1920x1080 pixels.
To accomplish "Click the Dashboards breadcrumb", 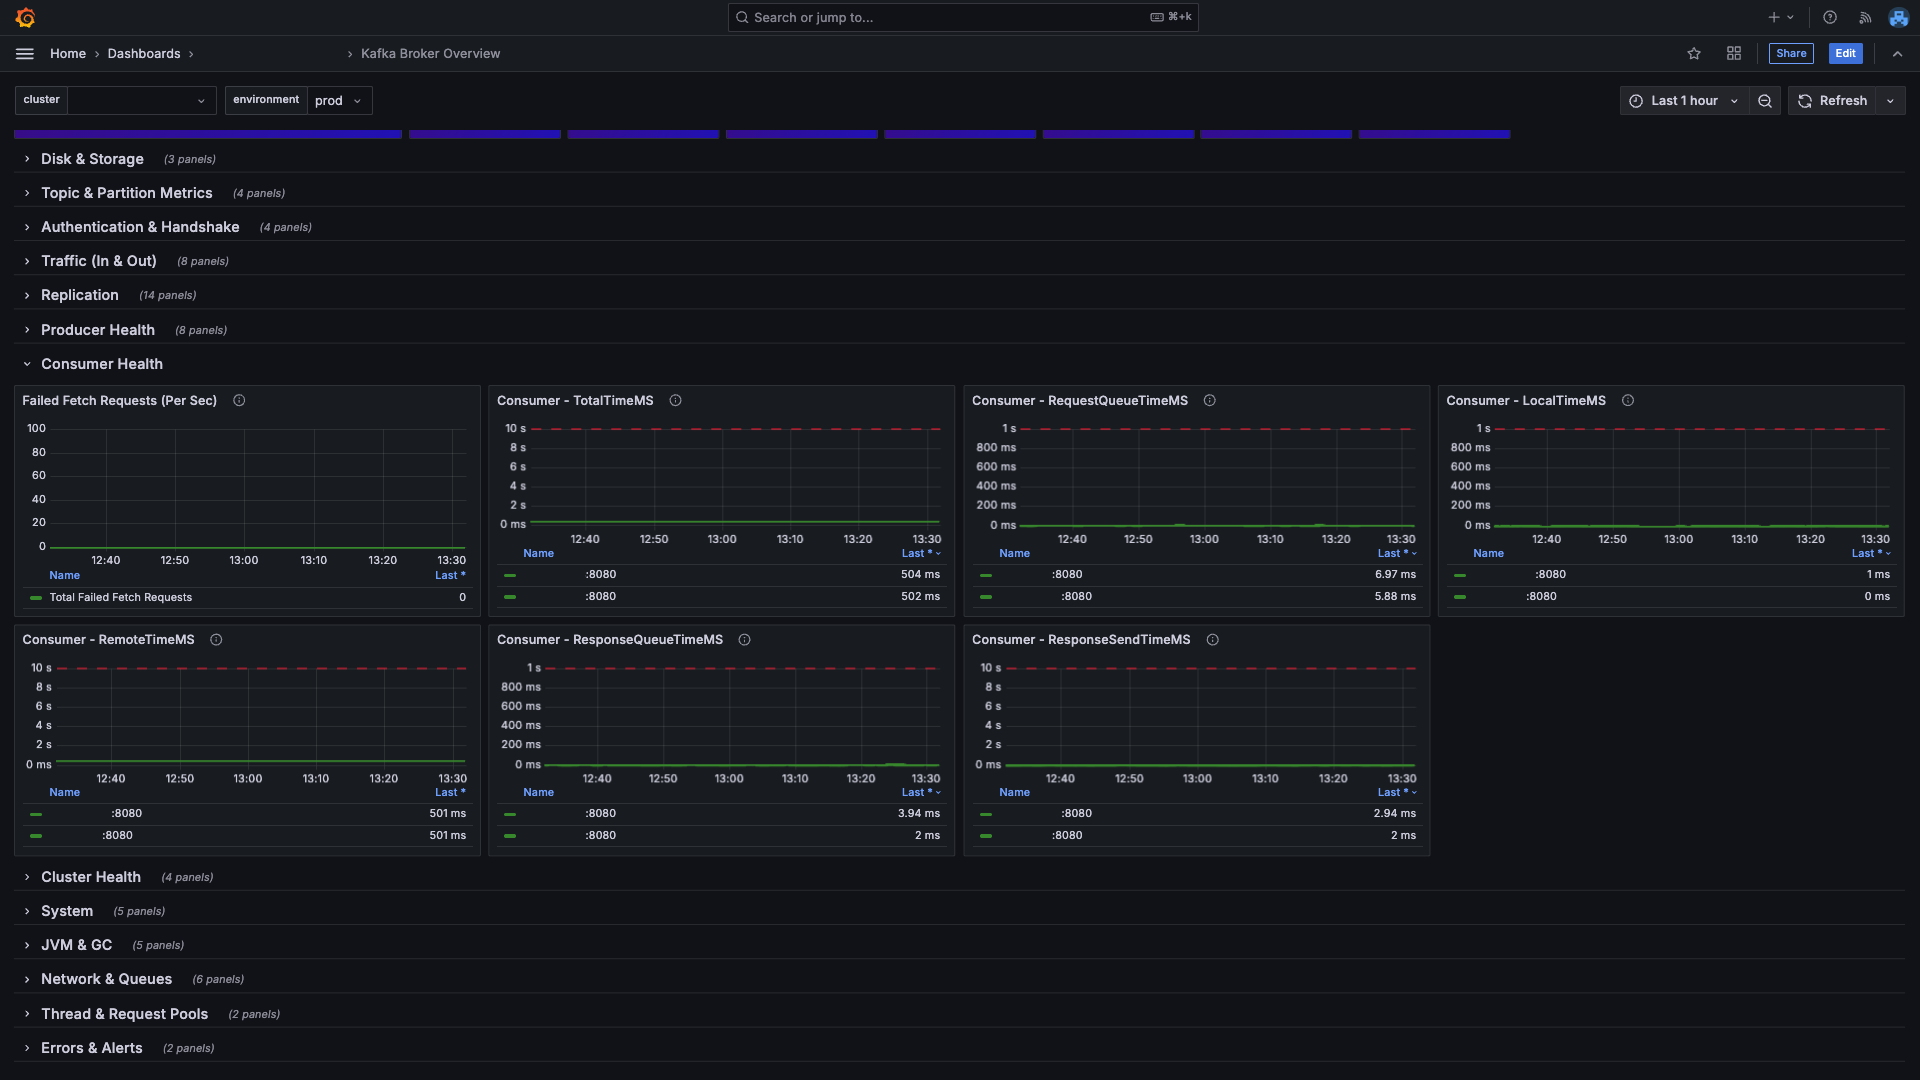I will (144, 54).
